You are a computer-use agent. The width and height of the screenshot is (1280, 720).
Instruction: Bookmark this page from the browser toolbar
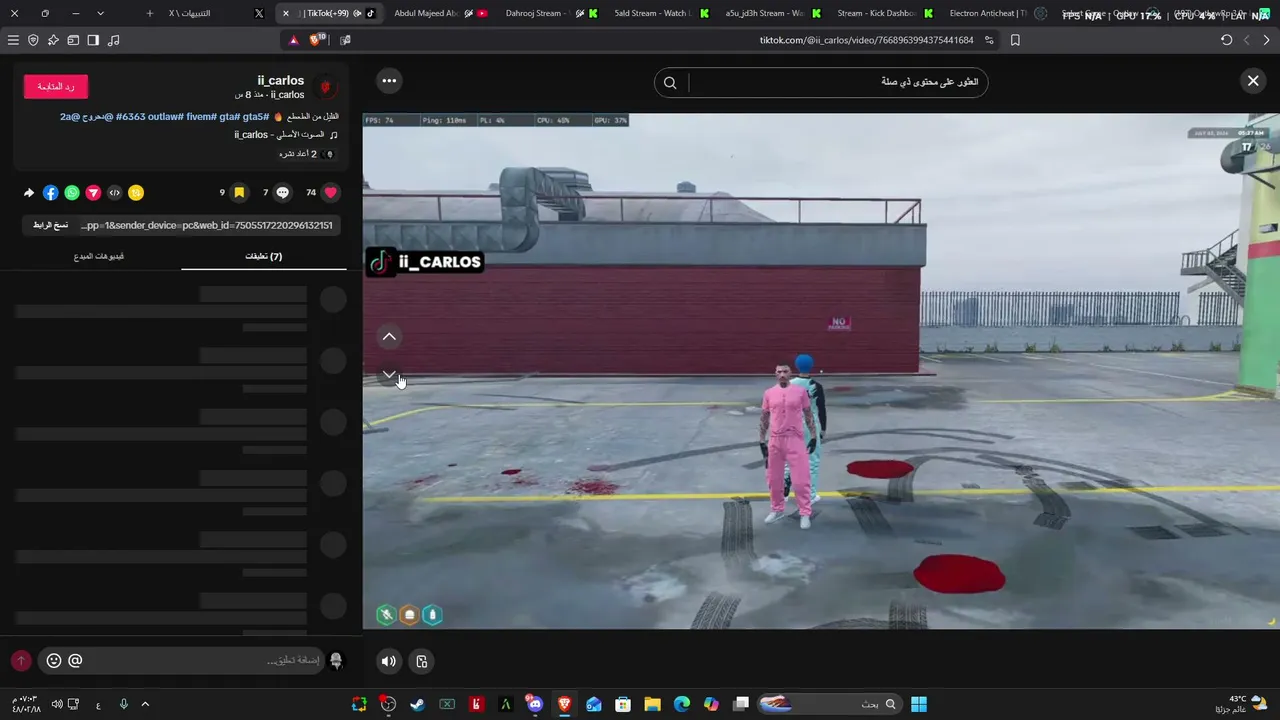click(x=1015, y=40)
